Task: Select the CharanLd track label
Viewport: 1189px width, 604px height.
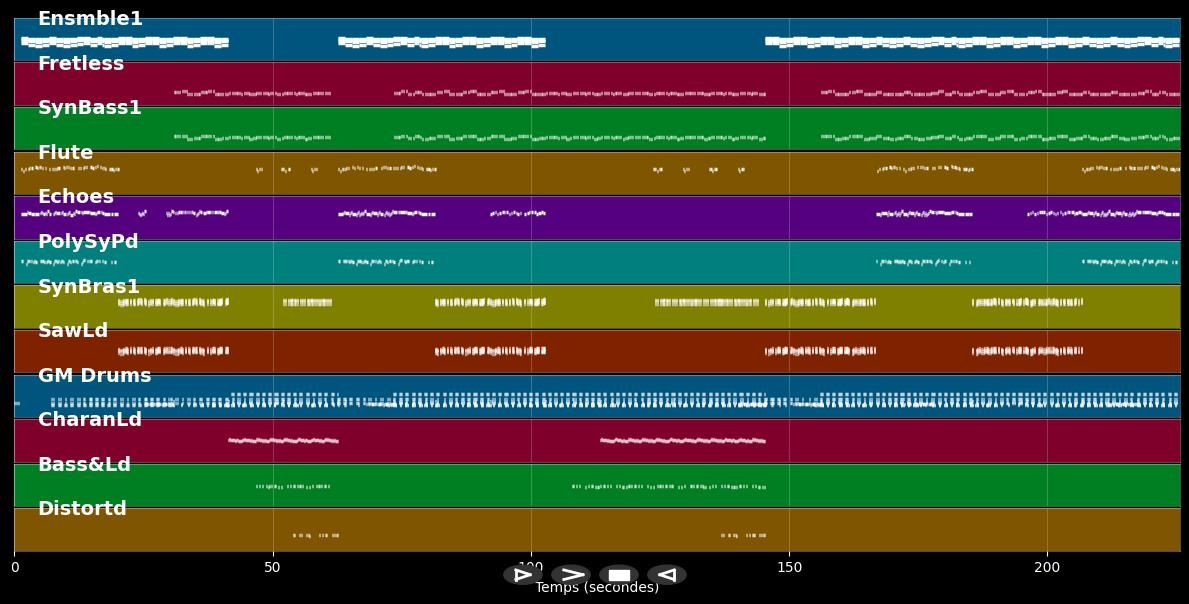Action: 90,420
